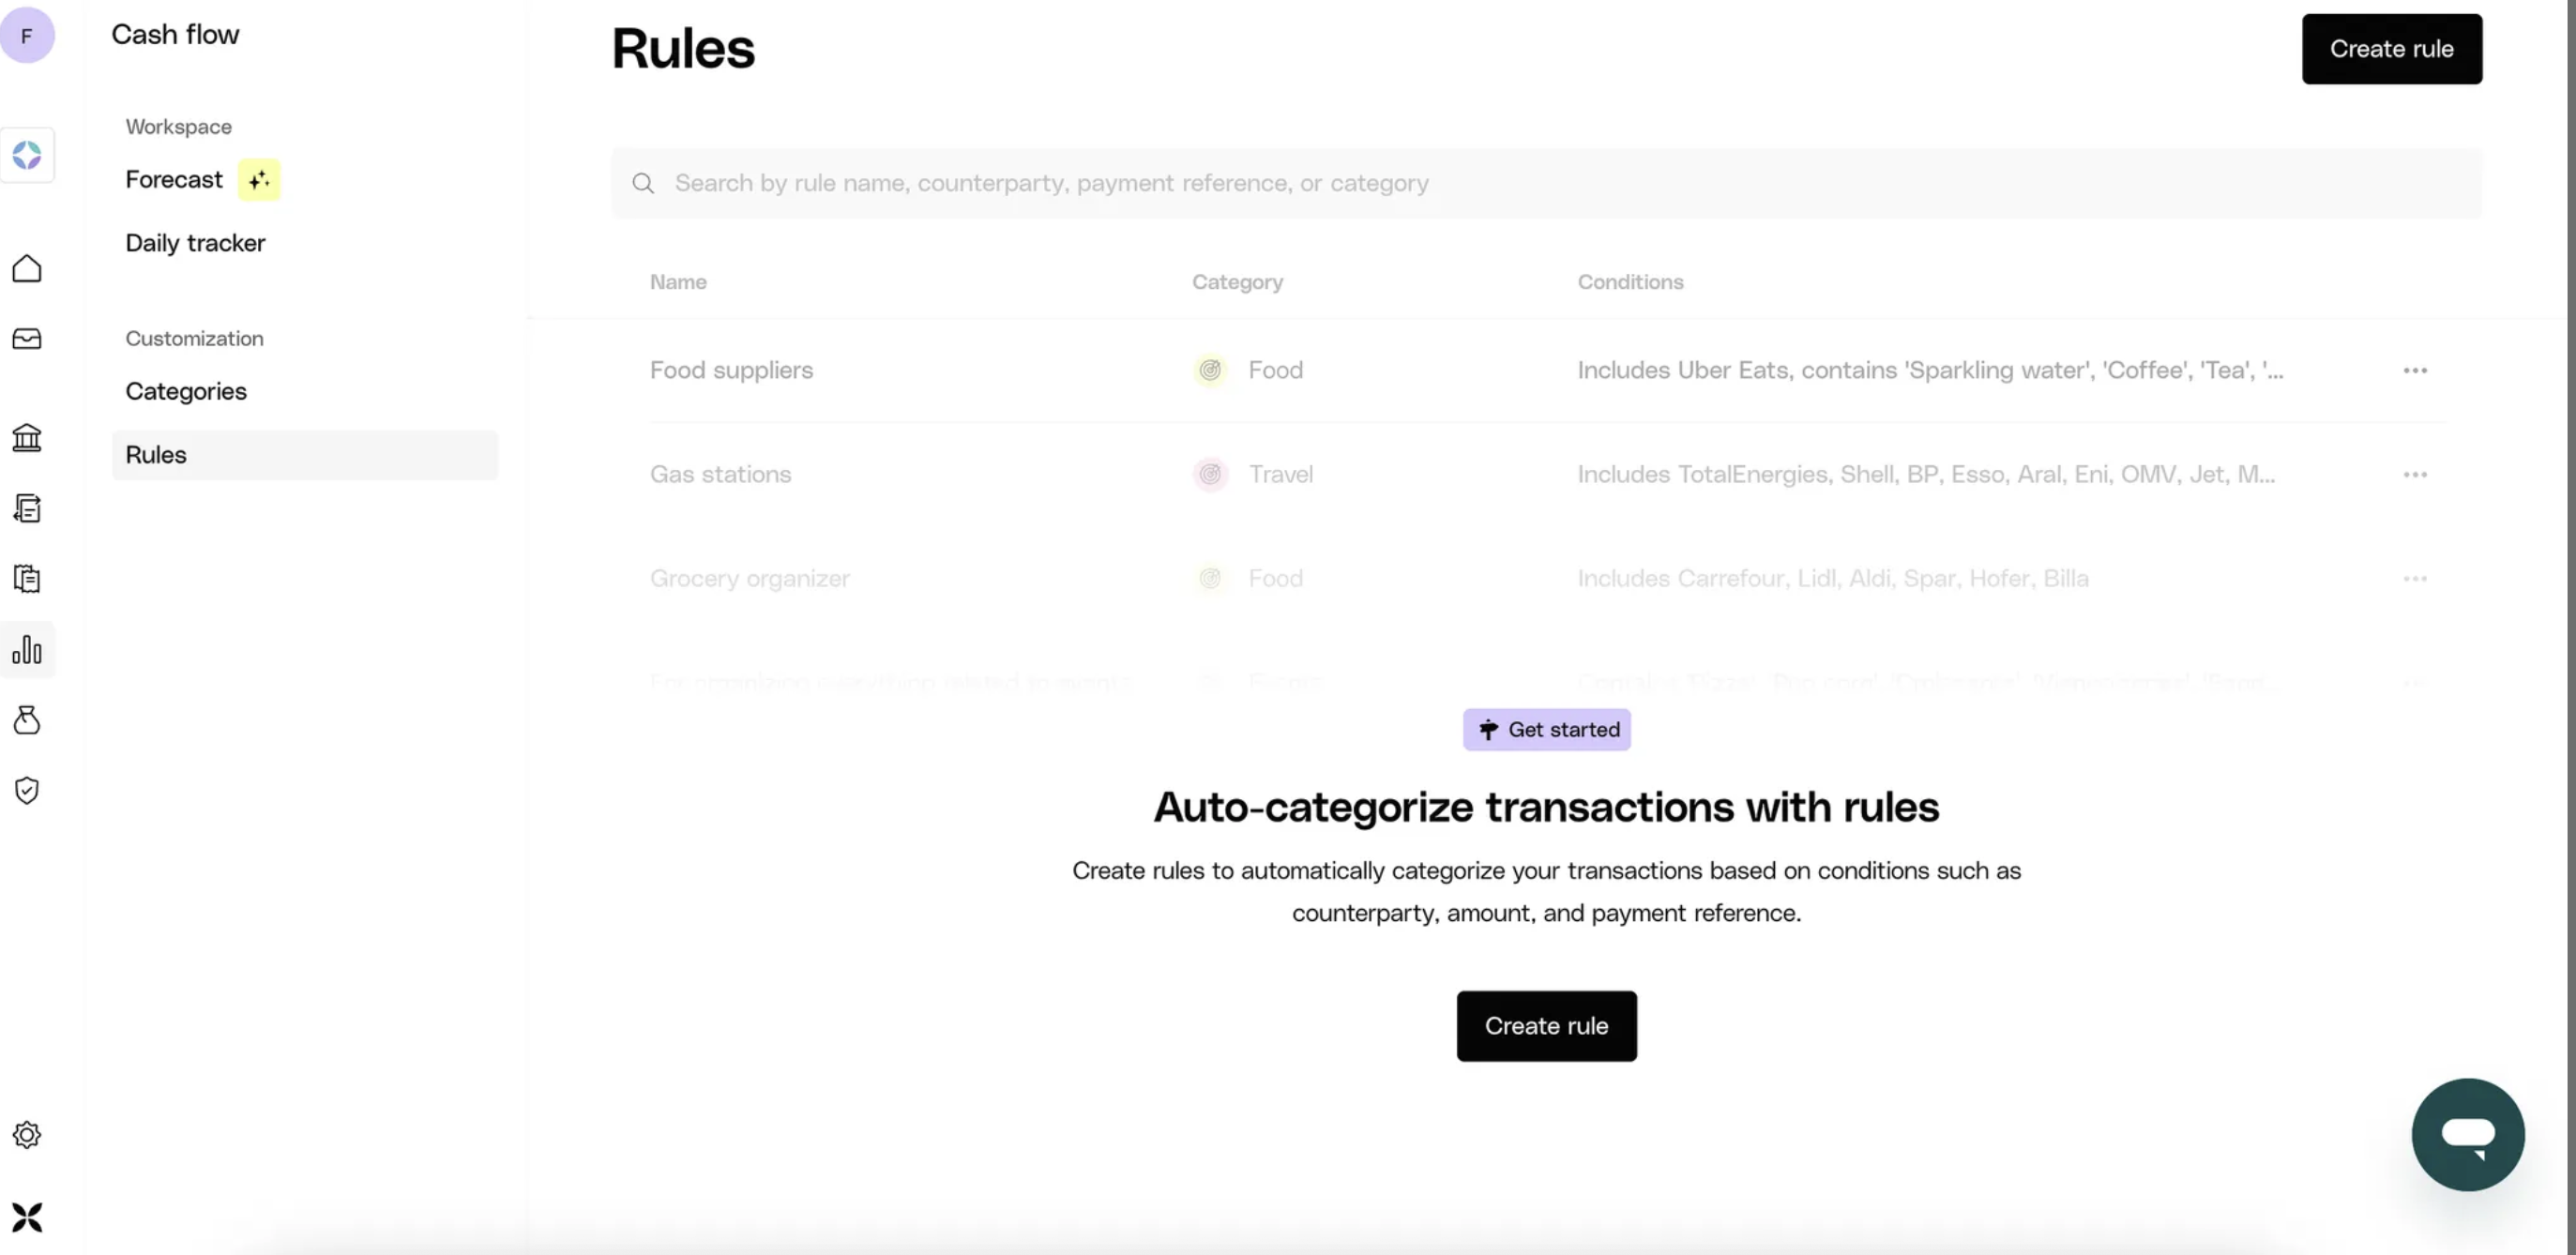Select the Gas stations rule name
The height and width of the screenshot is (1255, 2576).
[x=720, y=474]
